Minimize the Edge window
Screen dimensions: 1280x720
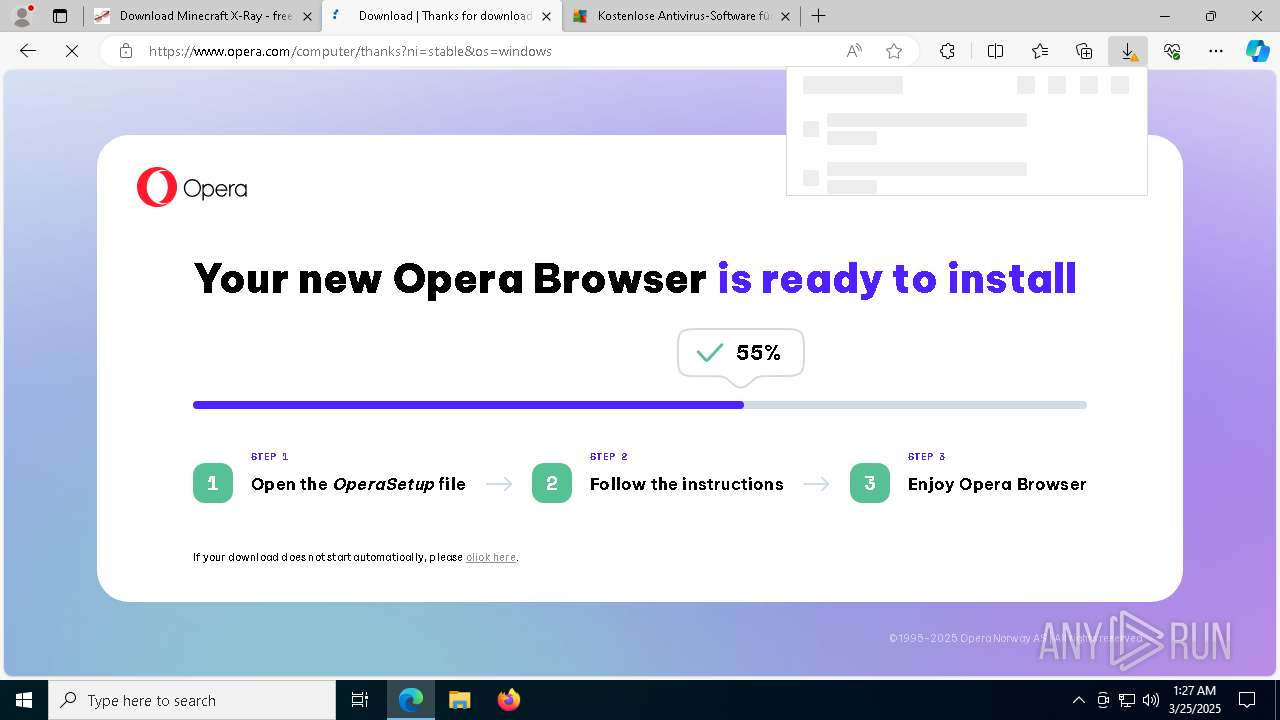click(x=1165, y=16)
